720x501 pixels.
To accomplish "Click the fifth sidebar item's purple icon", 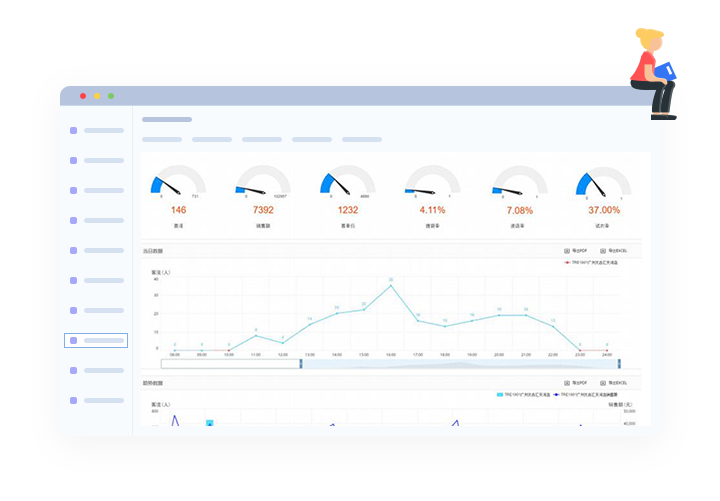I will point(73,250).
